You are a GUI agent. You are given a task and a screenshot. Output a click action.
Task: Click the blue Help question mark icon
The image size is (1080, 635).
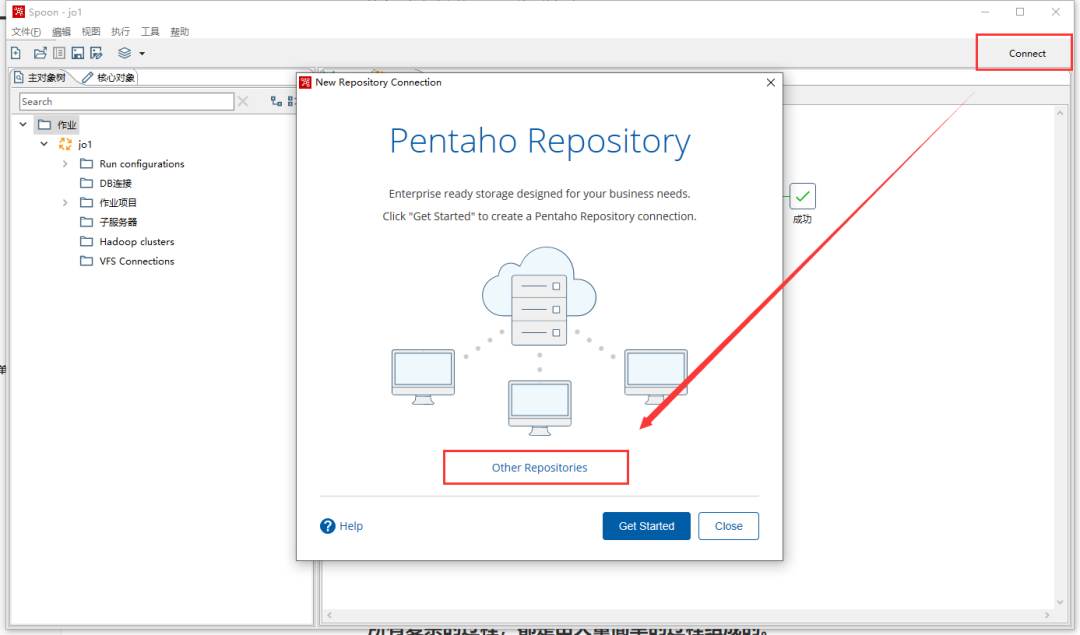[328, 526]
